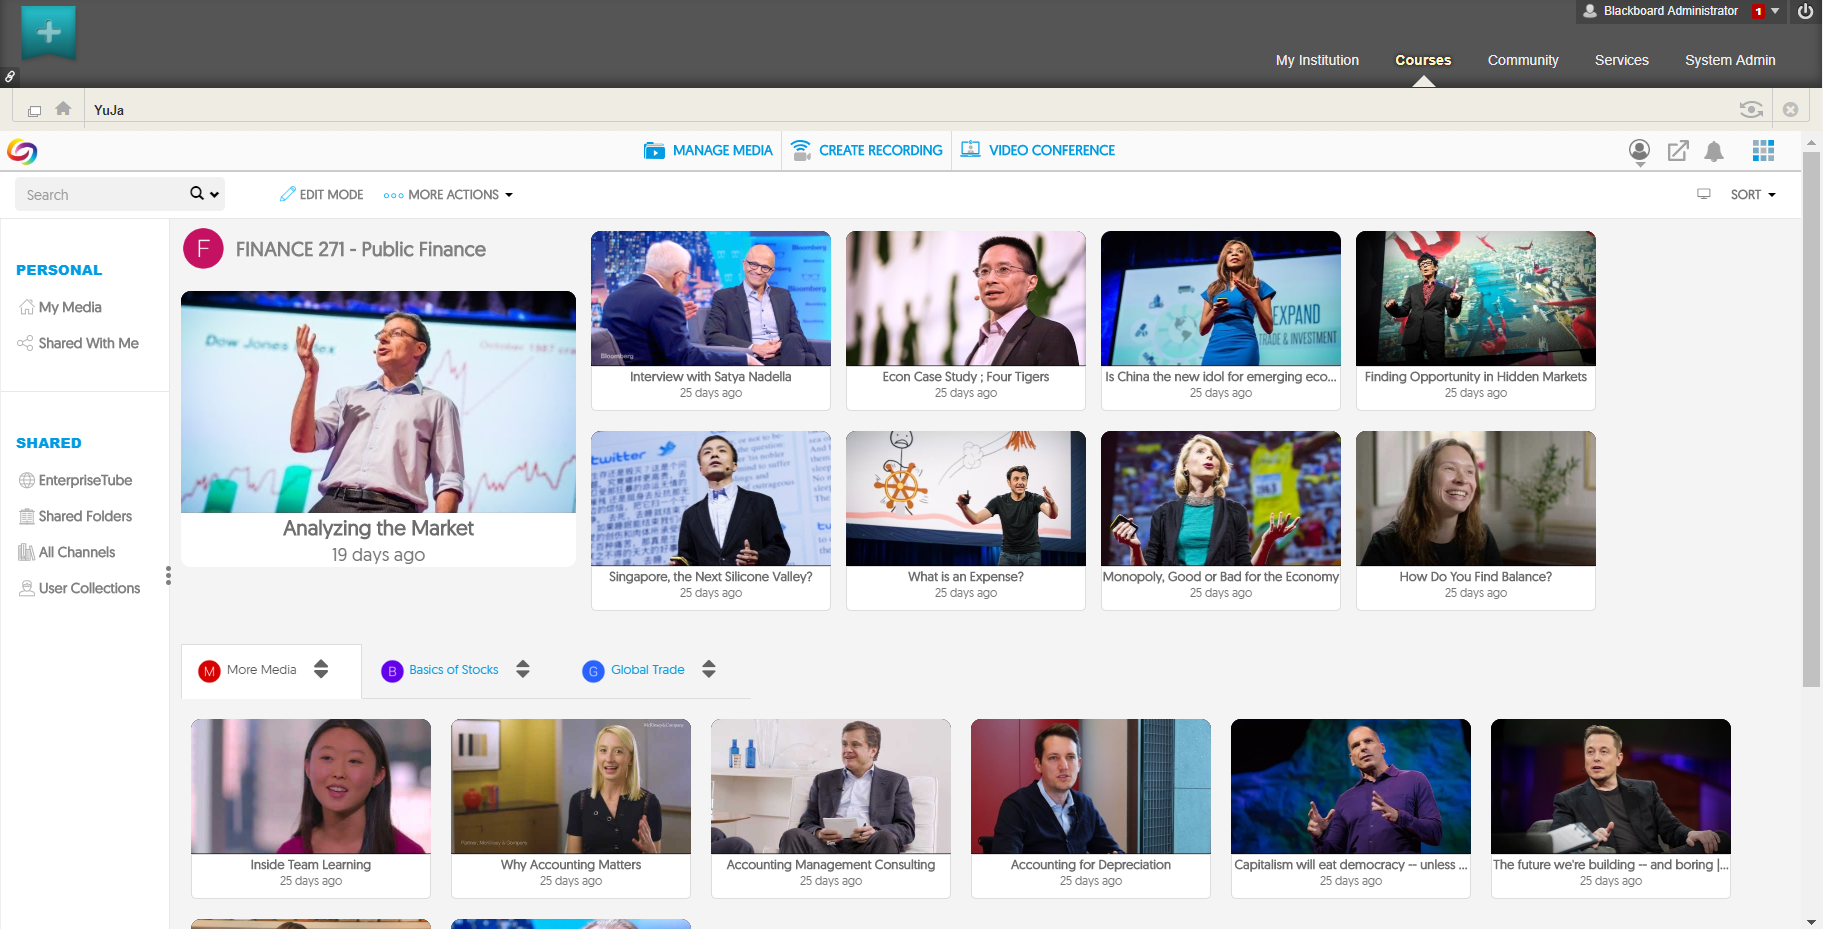
Task: Click the gray circle x icon in breadcrumb bar
Action: click(1791, 110)
